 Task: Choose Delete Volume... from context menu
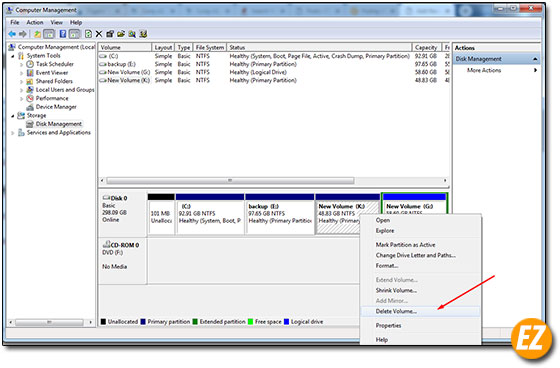[x=420, y=312]
